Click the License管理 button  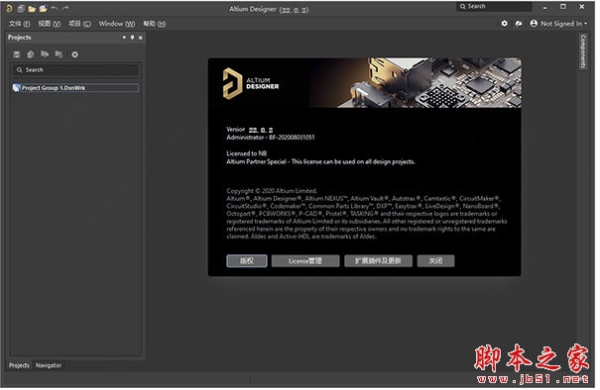305,261
